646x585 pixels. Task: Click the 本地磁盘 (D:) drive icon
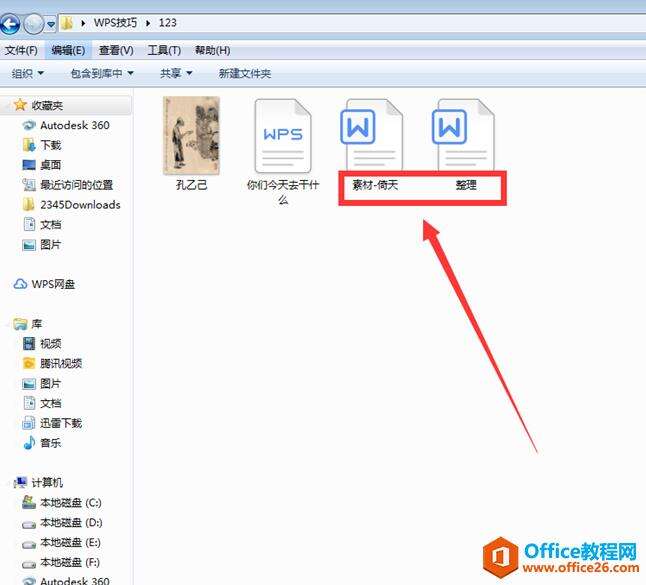point(29,524)
